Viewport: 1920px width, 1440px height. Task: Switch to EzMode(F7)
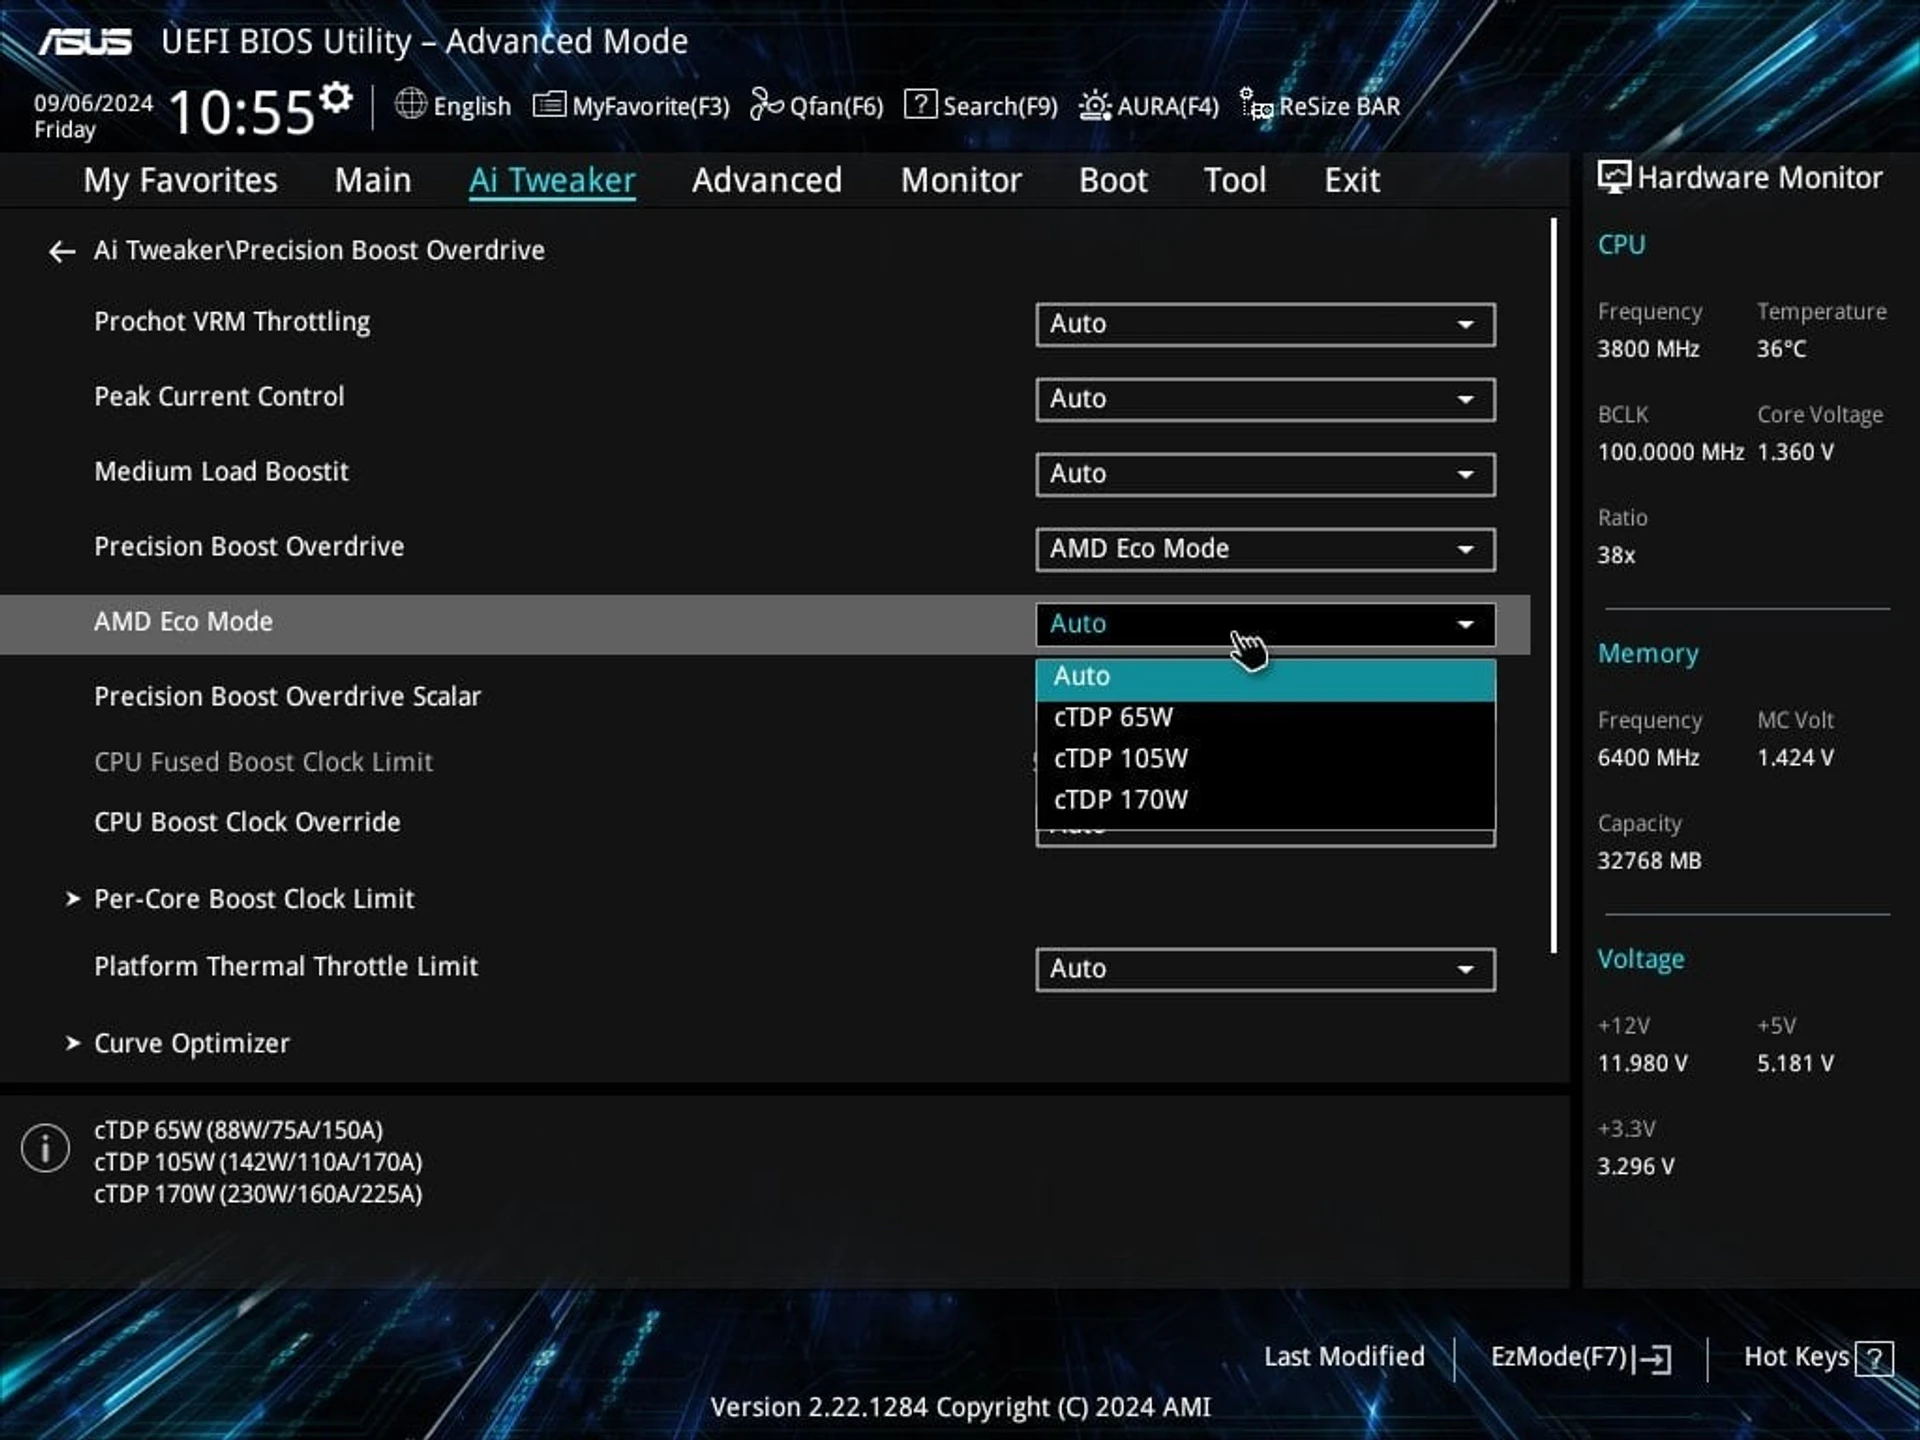coord(1580,1358)
